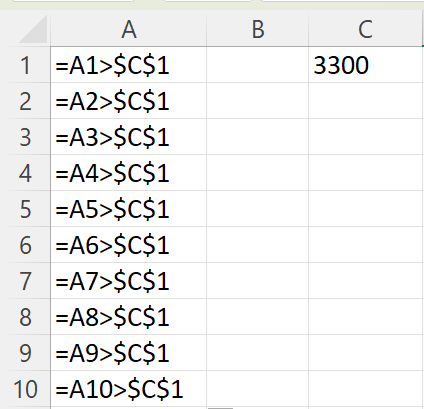Select column B header
The height and width of the screenshot is (409, 424).
pyautogui.click(x=258, y=29)
